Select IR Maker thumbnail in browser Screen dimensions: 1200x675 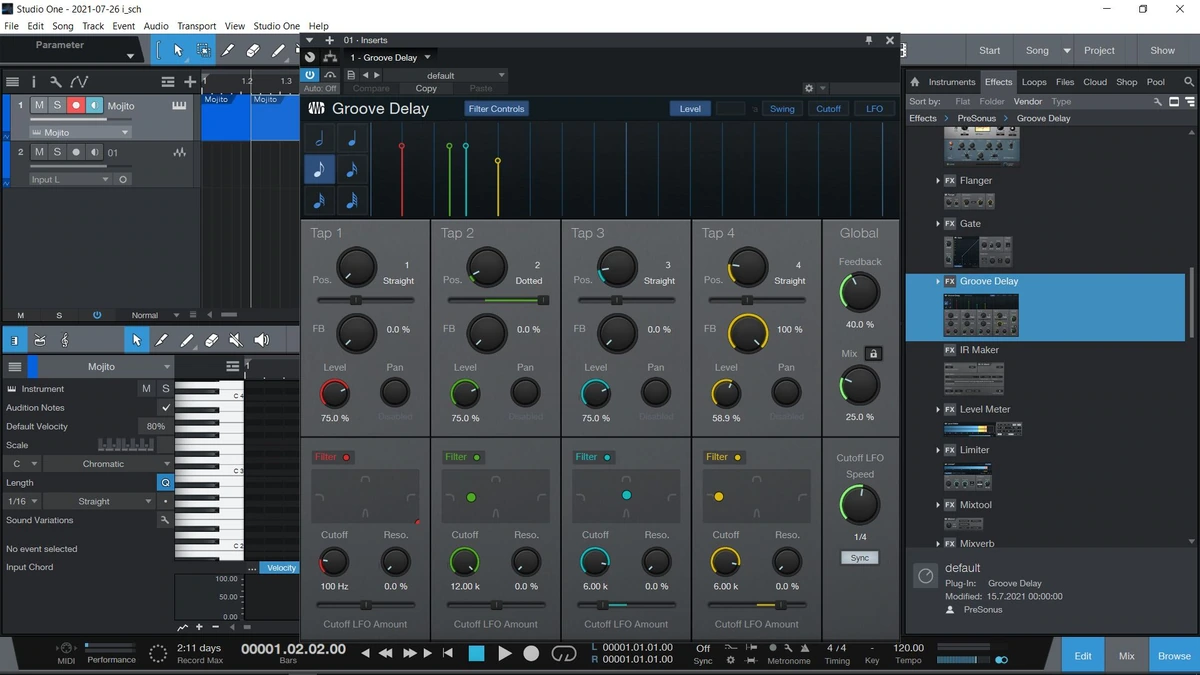click(x=974, y=379)
